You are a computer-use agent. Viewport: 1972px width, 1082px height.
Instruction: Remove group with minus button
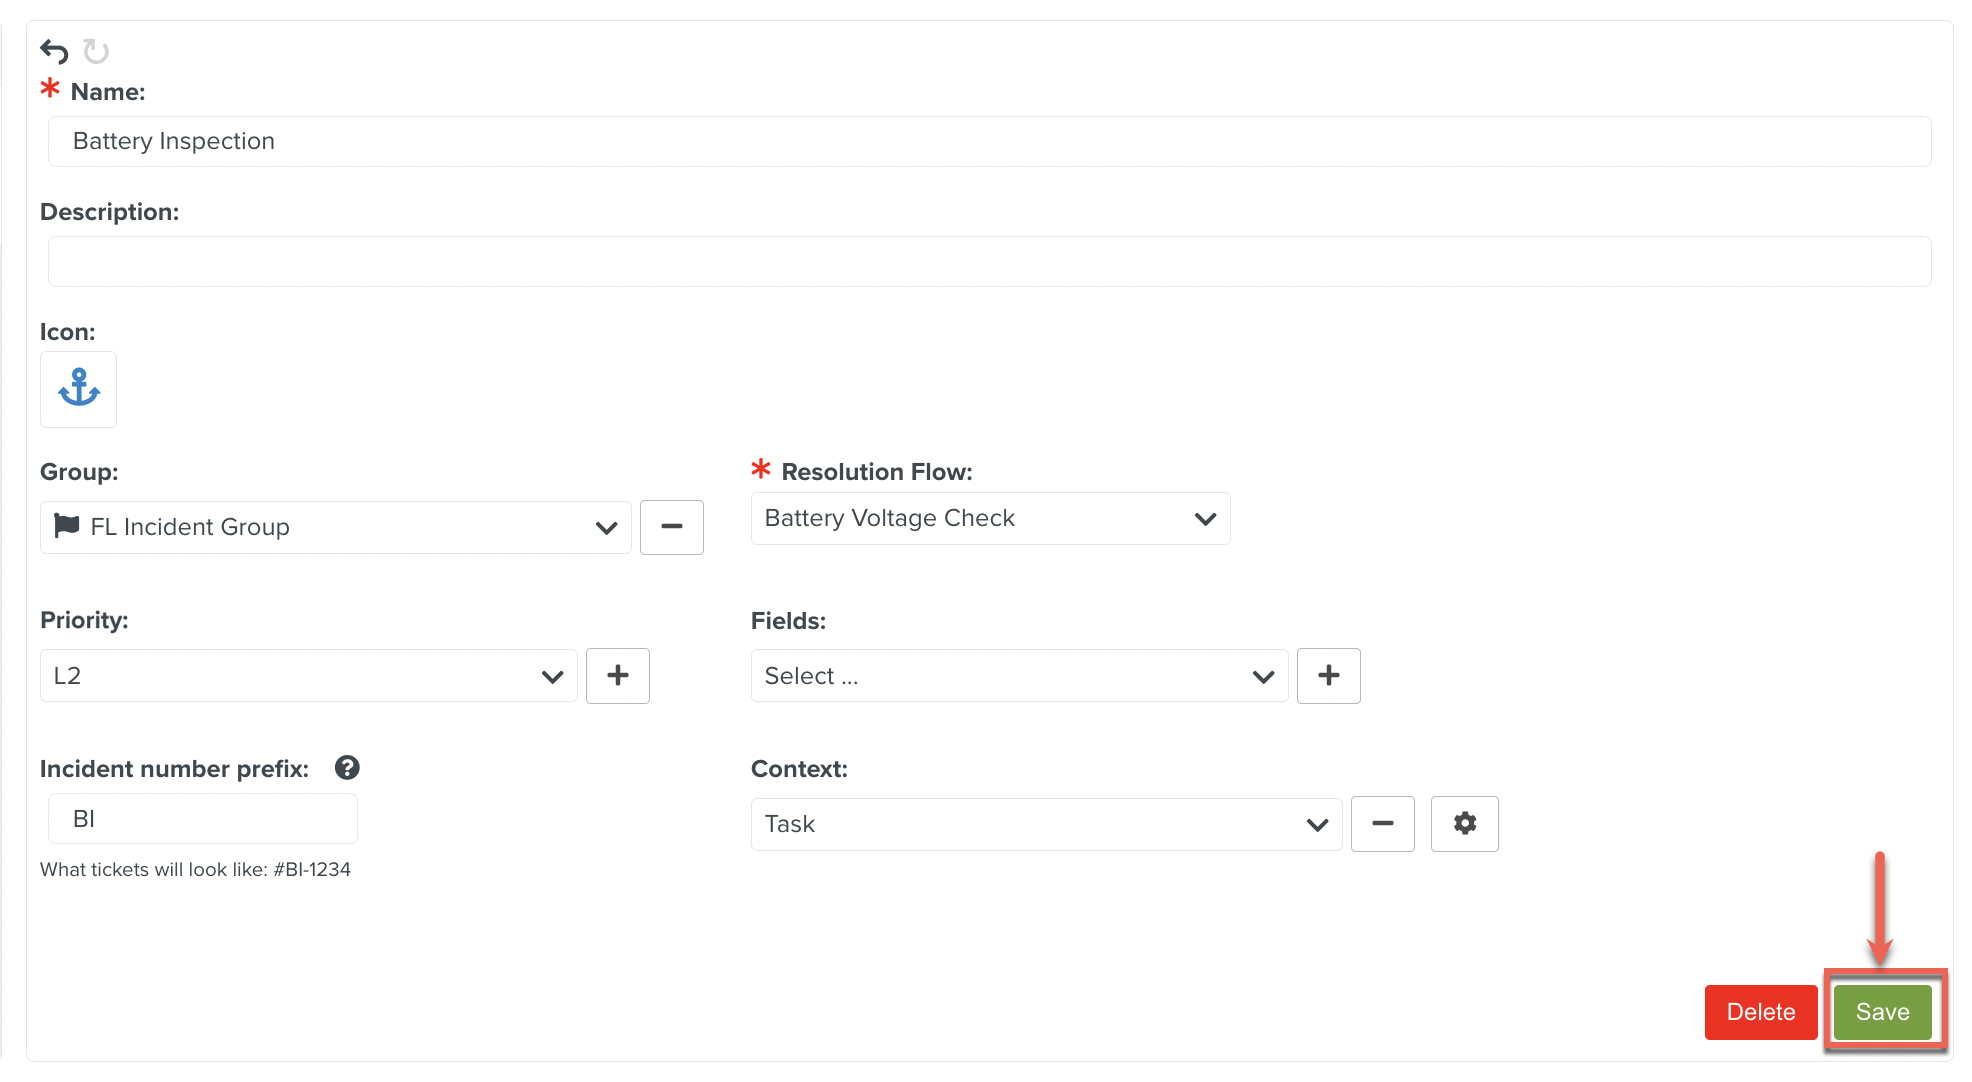click(x=671, y=527)
